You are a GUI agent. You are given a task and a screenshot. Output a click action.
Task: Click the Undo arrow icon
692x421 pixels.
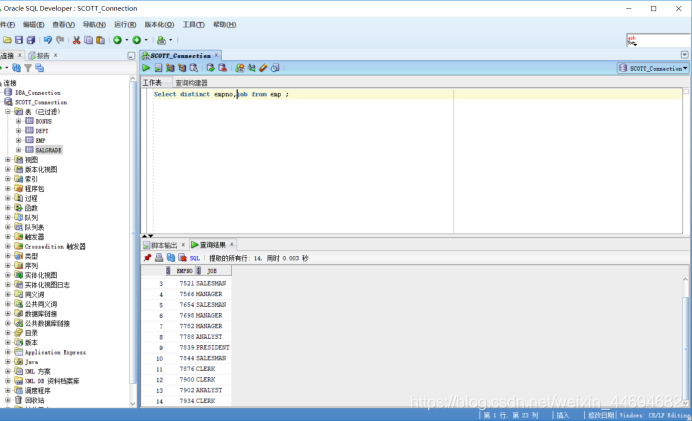(48, 40)
